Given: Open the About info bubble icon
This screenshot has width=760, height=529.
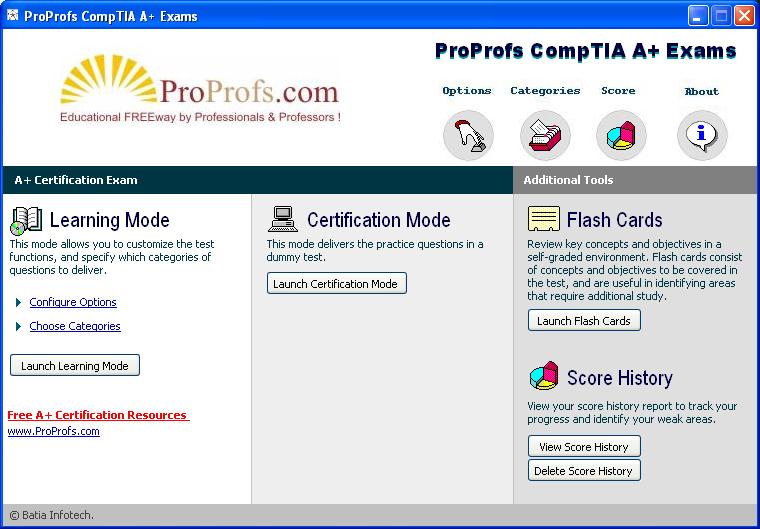Looking at the screenshot, I should (702, 135).
